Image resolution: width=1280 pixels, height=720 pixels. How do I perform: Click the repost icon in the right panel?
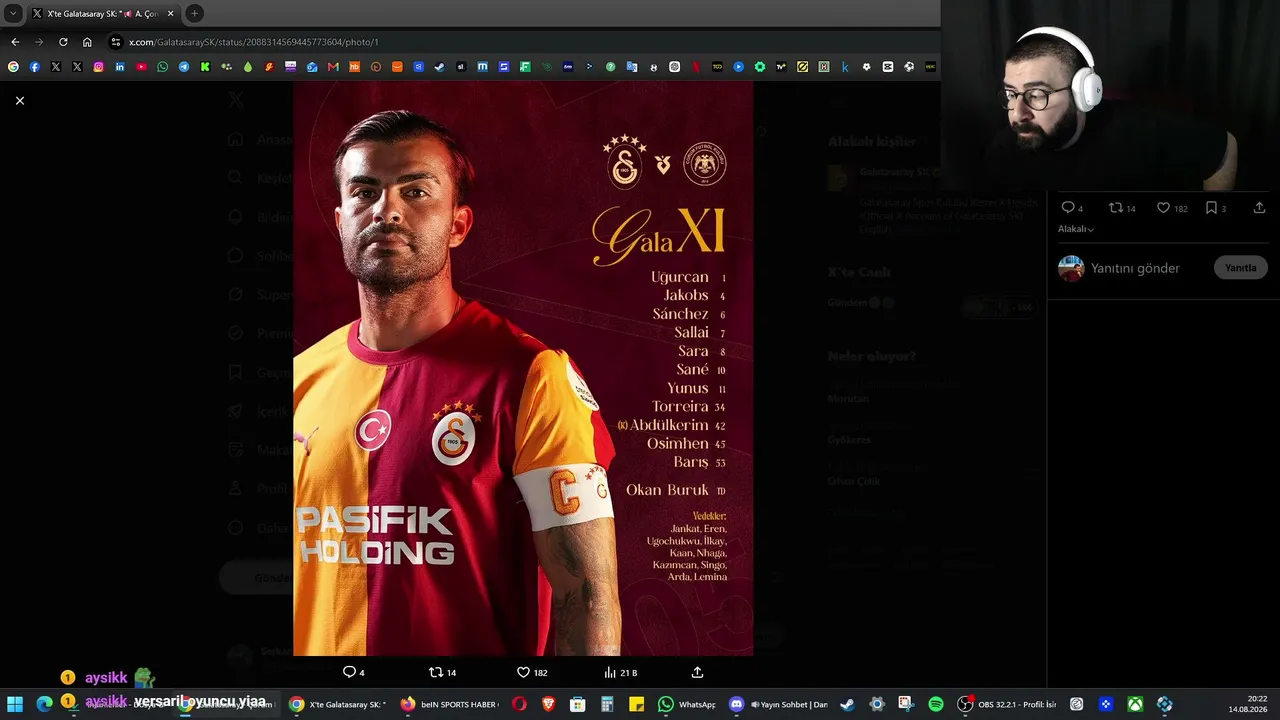pos(1116,208)
